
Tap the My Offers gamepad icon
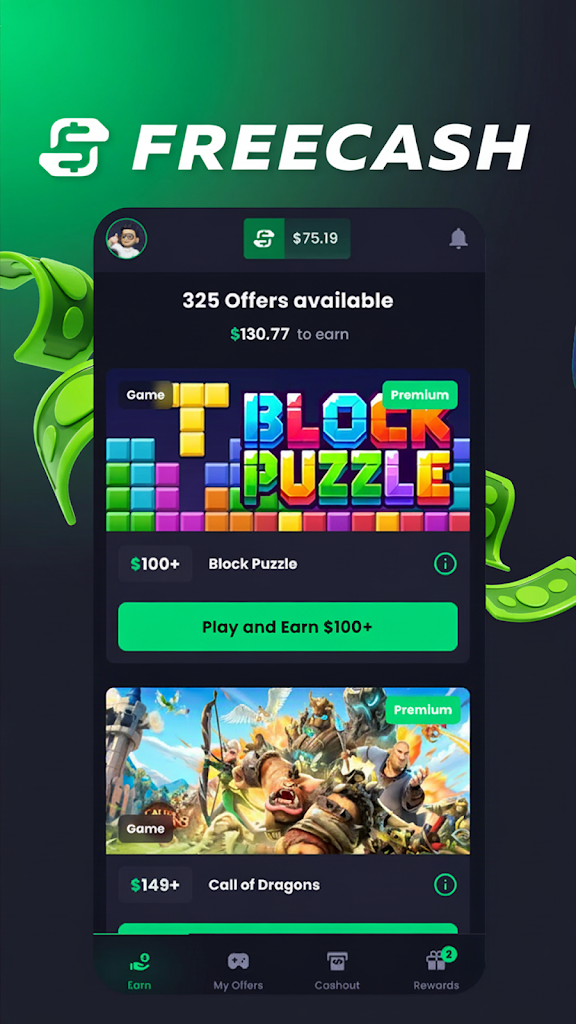pyautogui.click(x=238, y=961)
